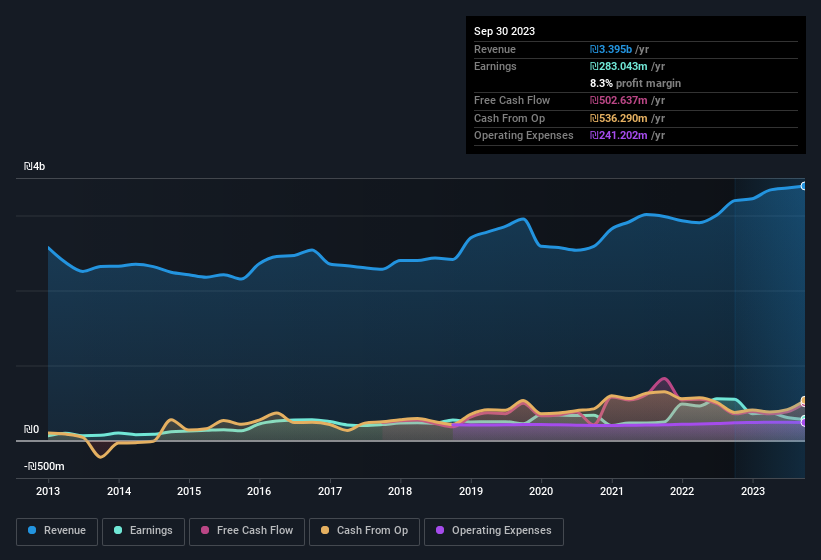
Task: Click the 2013 x-axis label
Action: [48, 491]
